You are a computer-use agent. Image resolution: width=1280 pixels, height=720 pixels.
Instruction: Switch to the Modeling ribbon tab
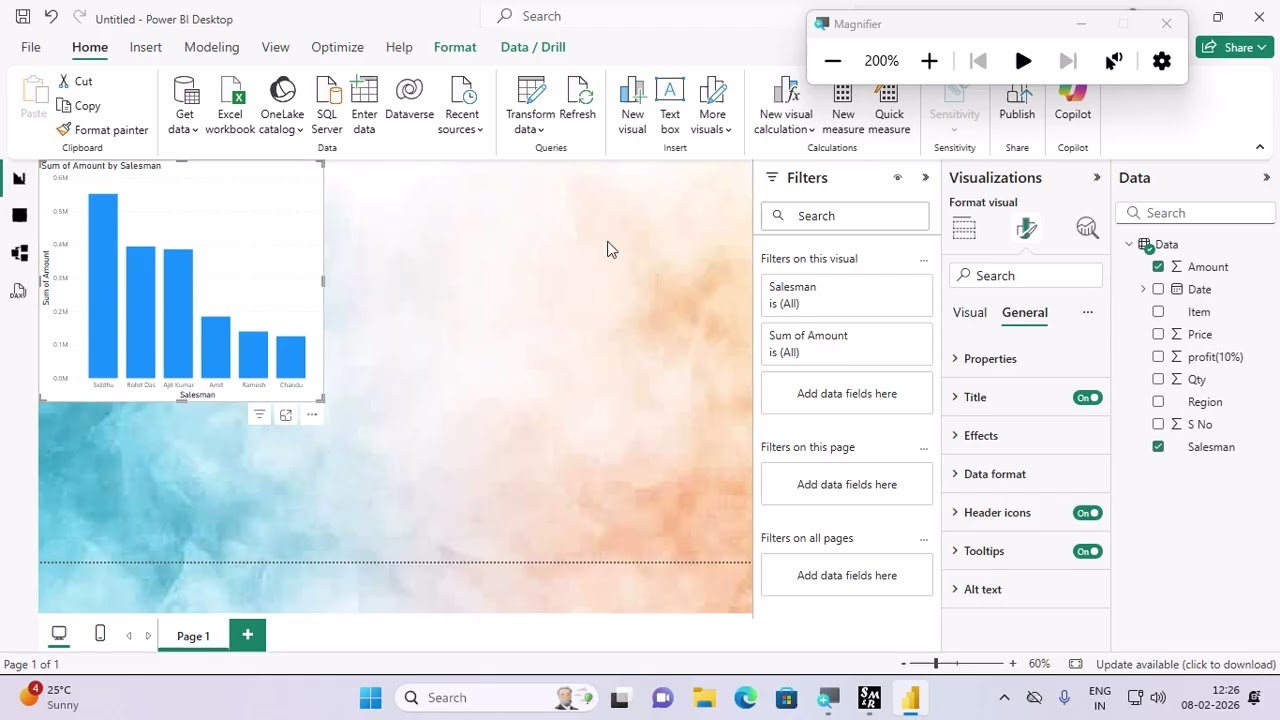coord(212,47)
